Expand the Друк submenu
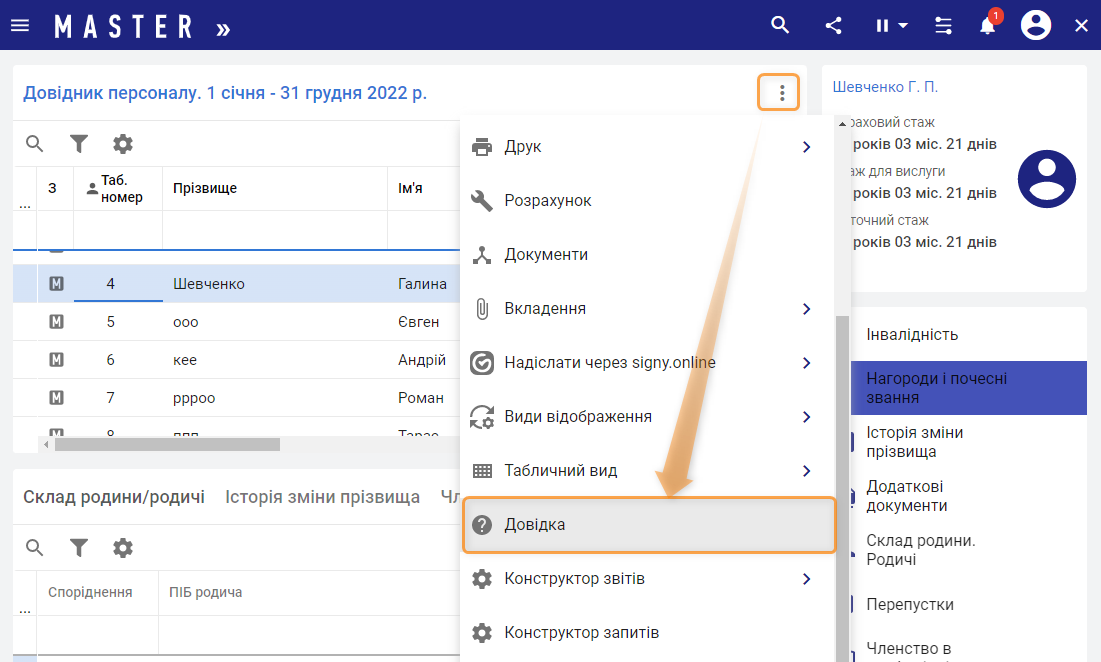This screenshot has width=1101, height=662. [806, 147]
